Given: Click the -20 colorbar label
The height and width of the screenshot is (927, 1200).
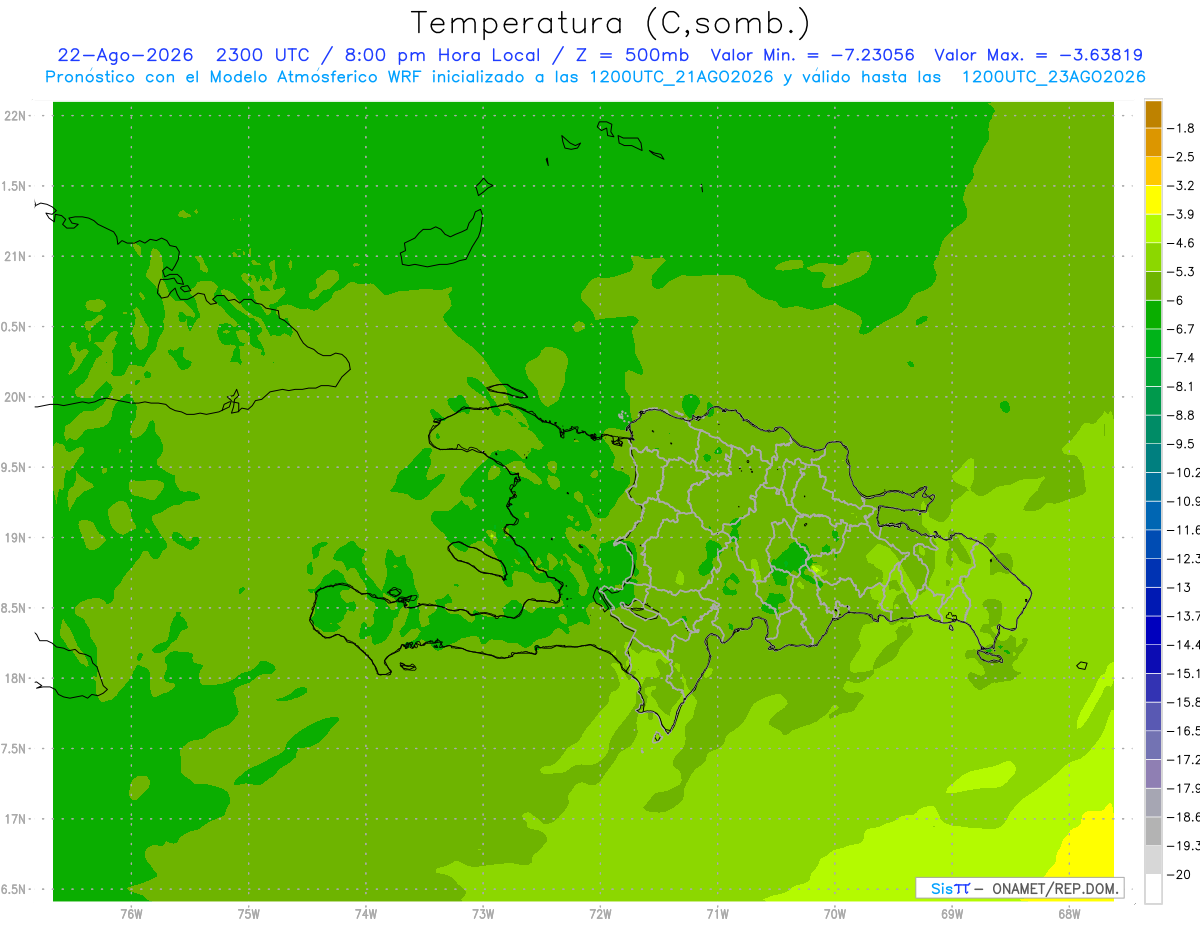Looking at the screenshot, I should coord(1180,874).
